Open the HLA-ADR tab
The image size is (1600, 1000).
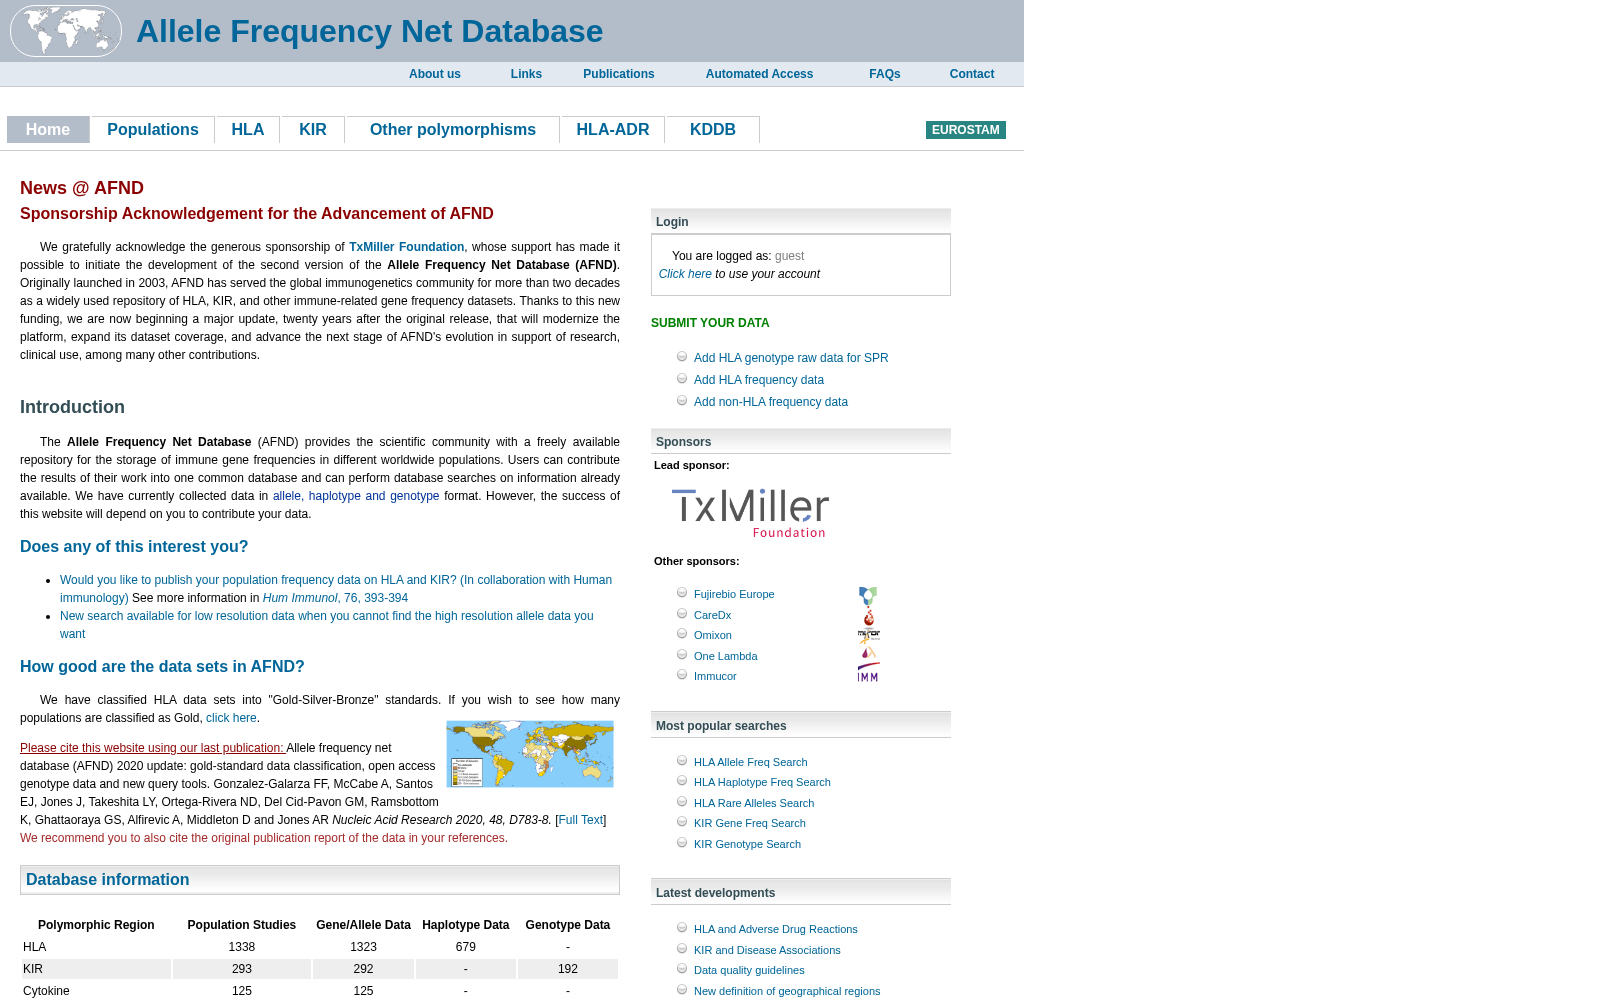(x=613, y=130)
